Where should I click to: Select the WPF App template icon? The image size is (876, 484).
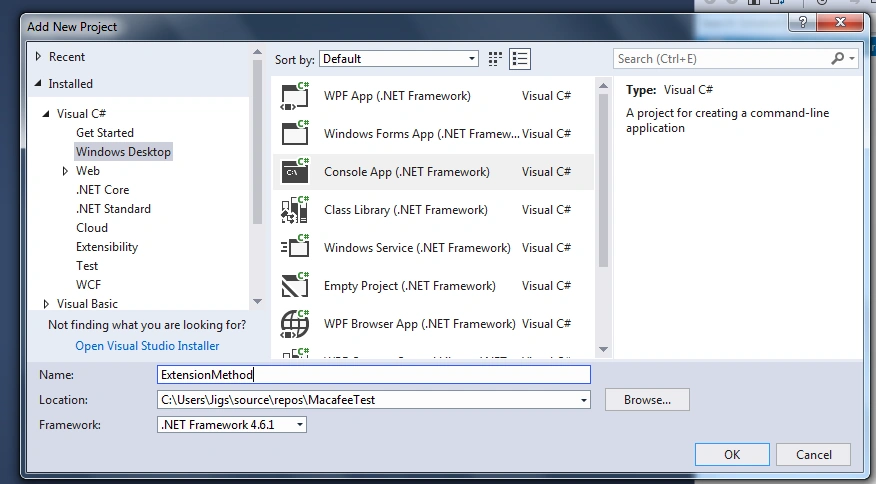pyautogui.click(x=295, y=96)
